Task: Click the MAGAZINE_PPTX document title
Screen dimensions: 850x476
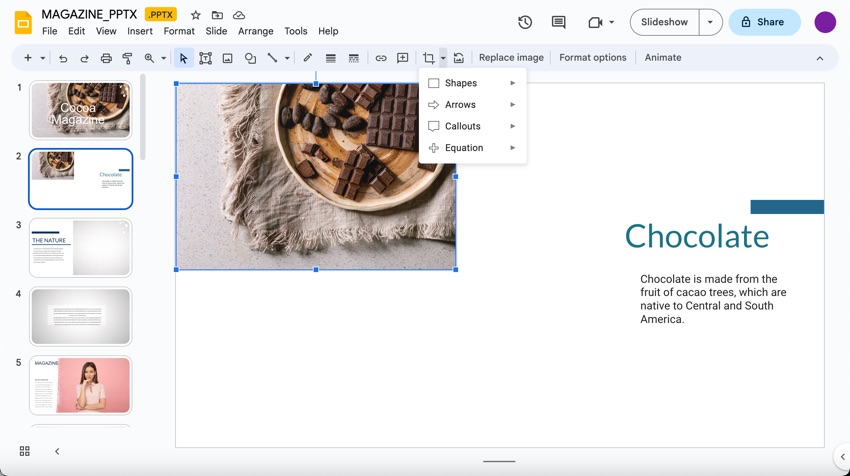Action: tap(89, 15)
